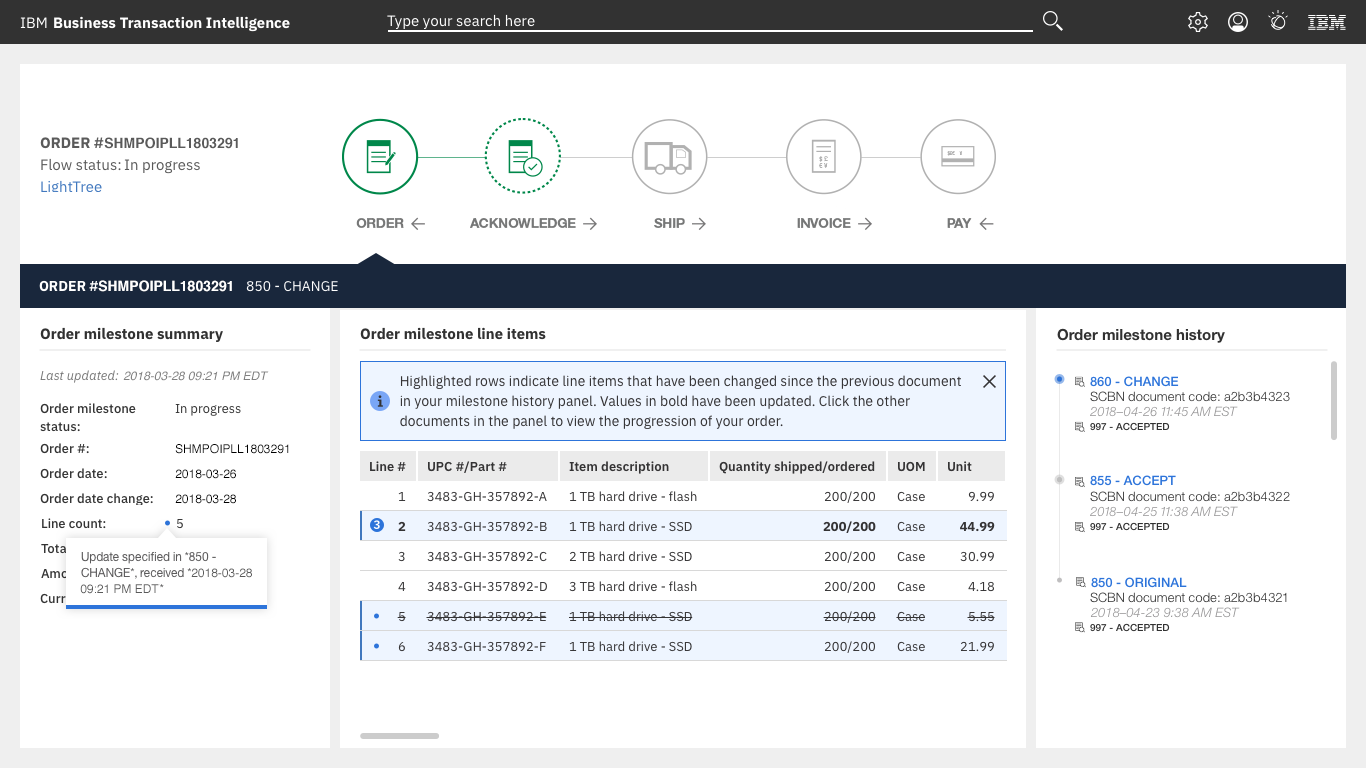The height and width of the screenshot is (768, 1366).
Task: Sort by Unit column header
Action: pyautogui.click(x=972, y=466)
